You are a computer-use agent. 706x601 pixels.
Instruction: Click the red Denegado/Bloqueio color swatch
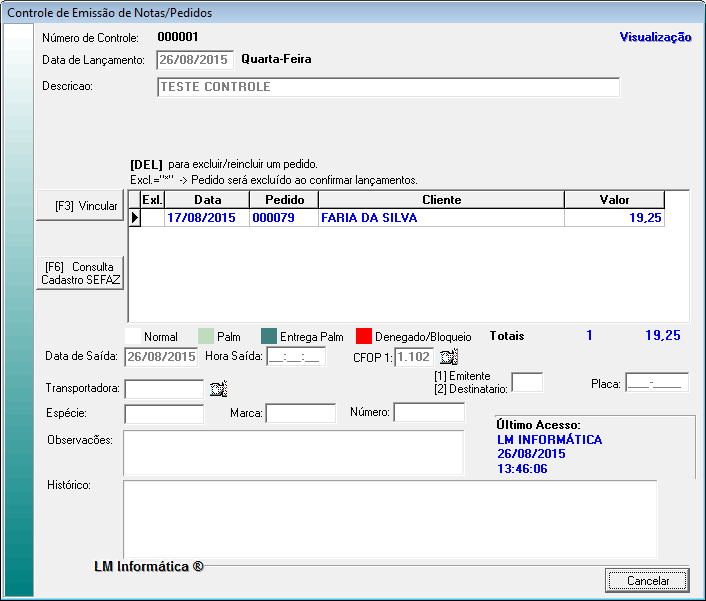(x=364, y=337)
